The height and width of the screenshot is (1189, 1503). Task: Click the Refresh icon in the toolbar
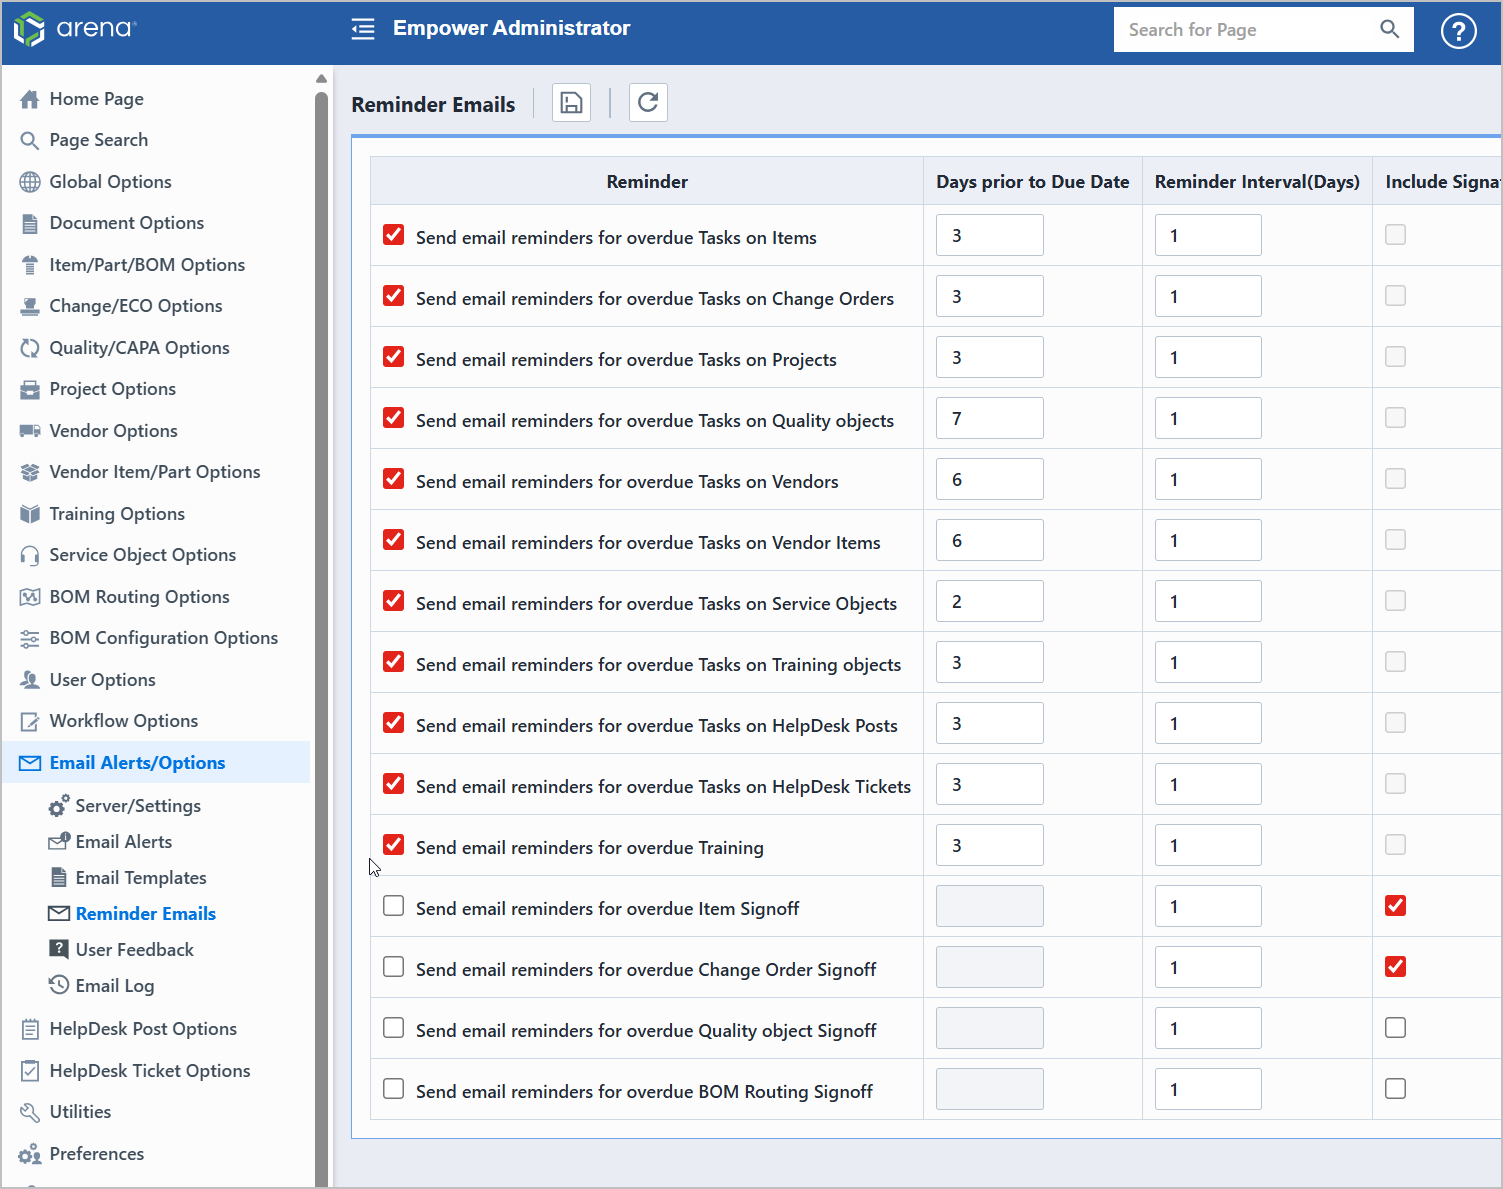(648, 102)
